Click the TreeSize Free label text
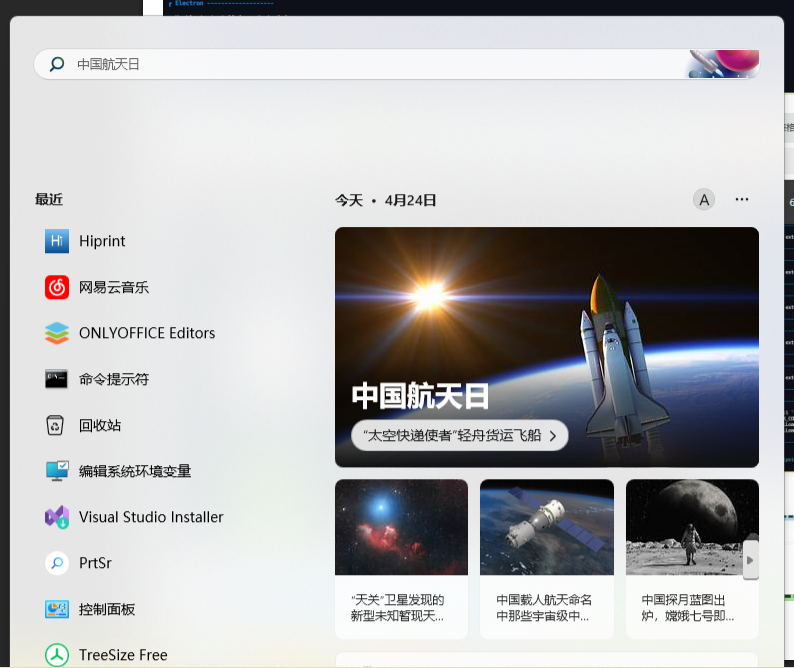The height and width of the screenshot is (668, 794). tap(123, 655)
